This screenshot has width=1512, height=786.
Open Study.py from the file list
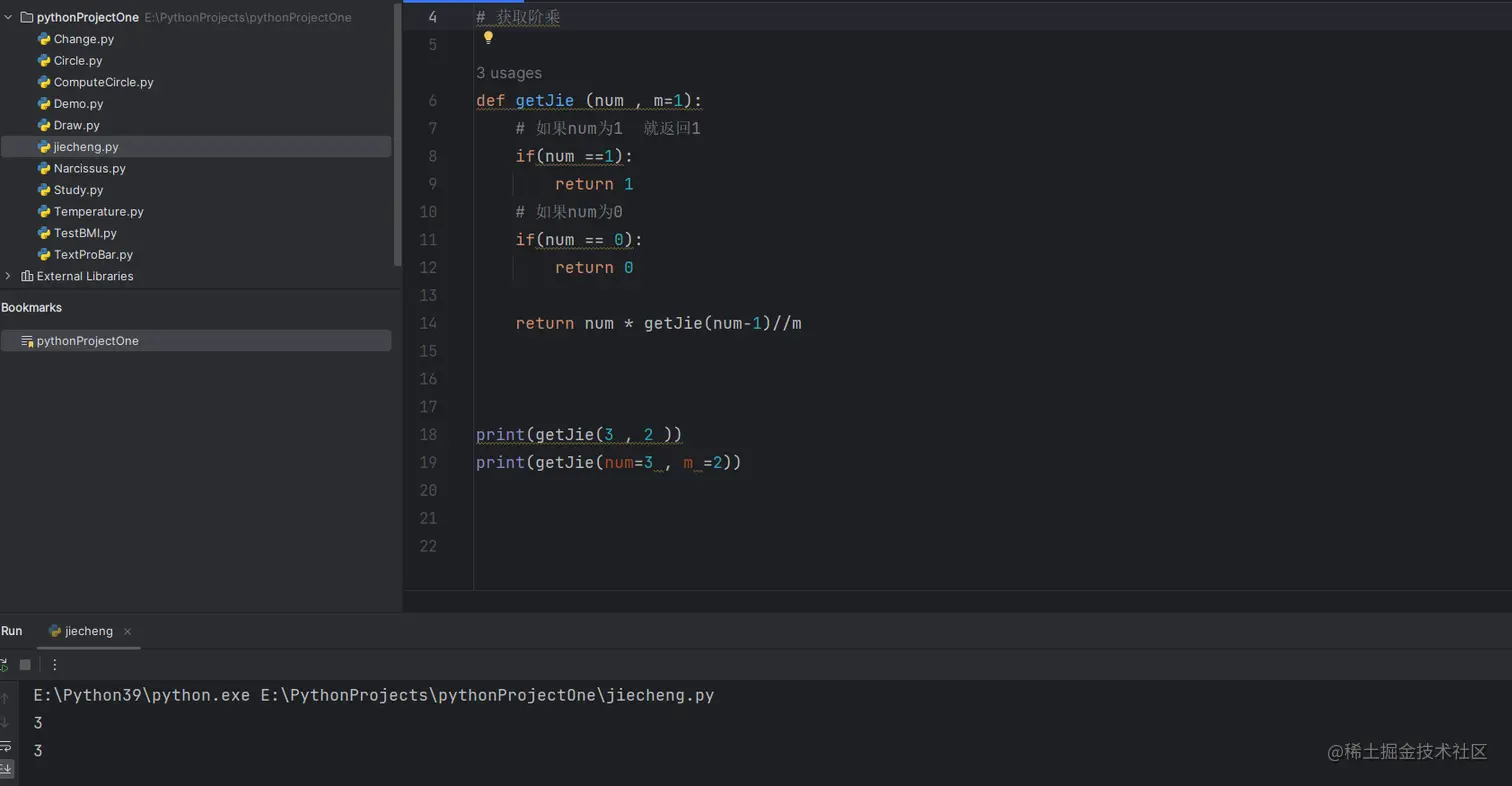78,190
